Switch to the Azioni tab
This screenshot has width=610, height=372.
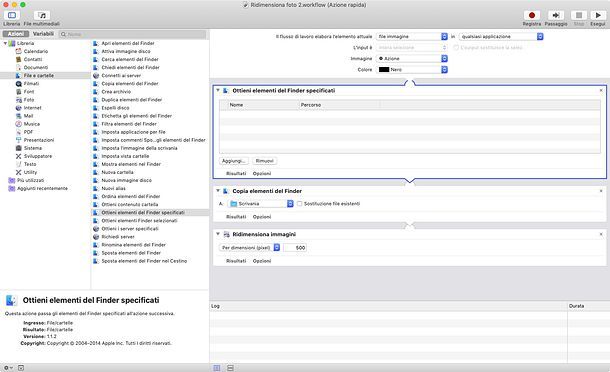tap(16, 34)
